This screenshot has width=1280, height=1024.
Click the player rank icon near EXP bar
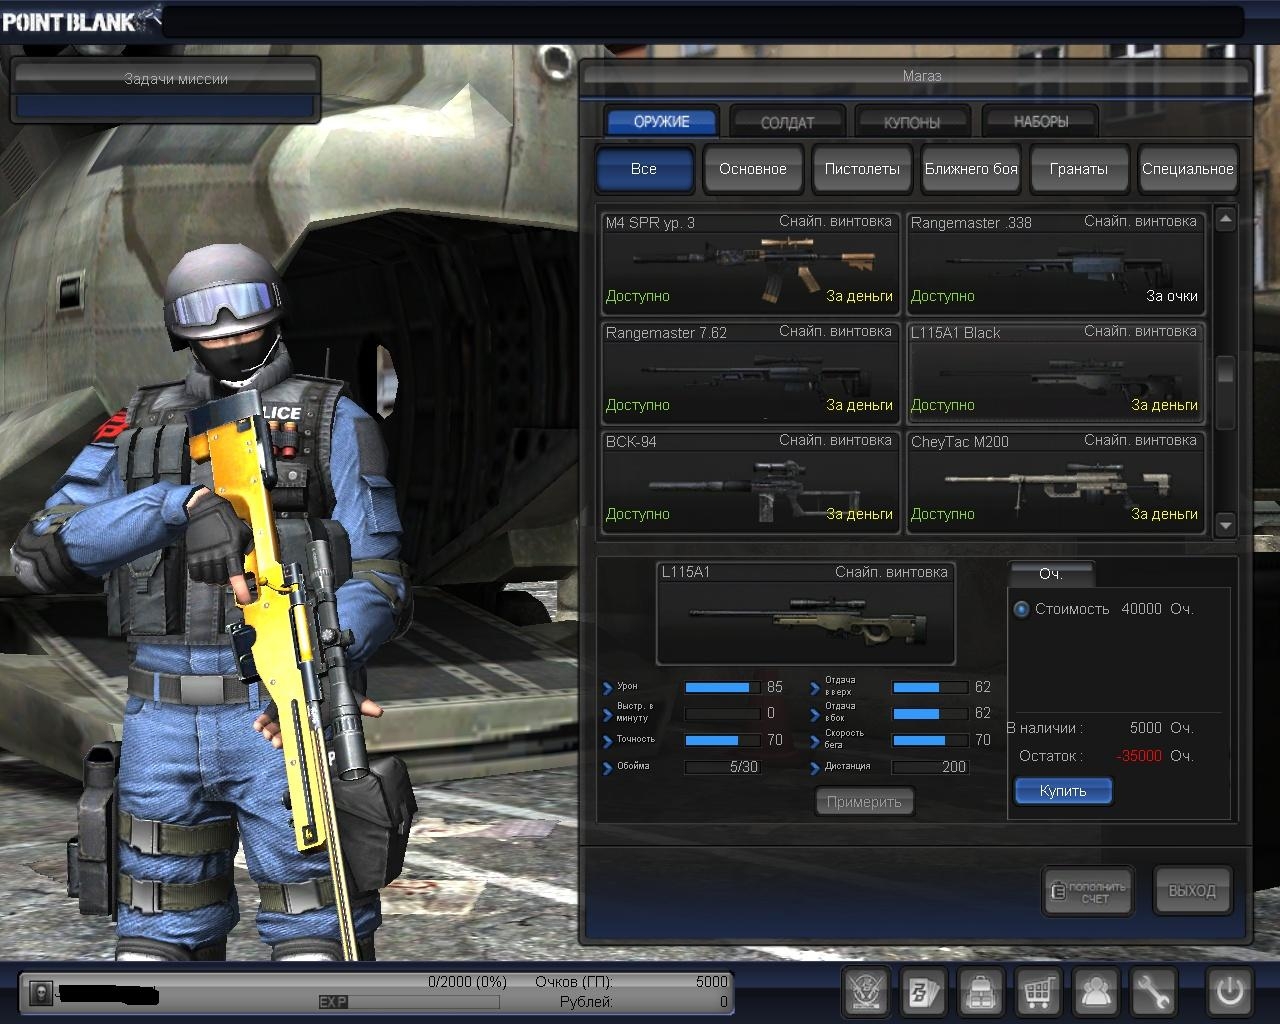click(x=41, y=992)
